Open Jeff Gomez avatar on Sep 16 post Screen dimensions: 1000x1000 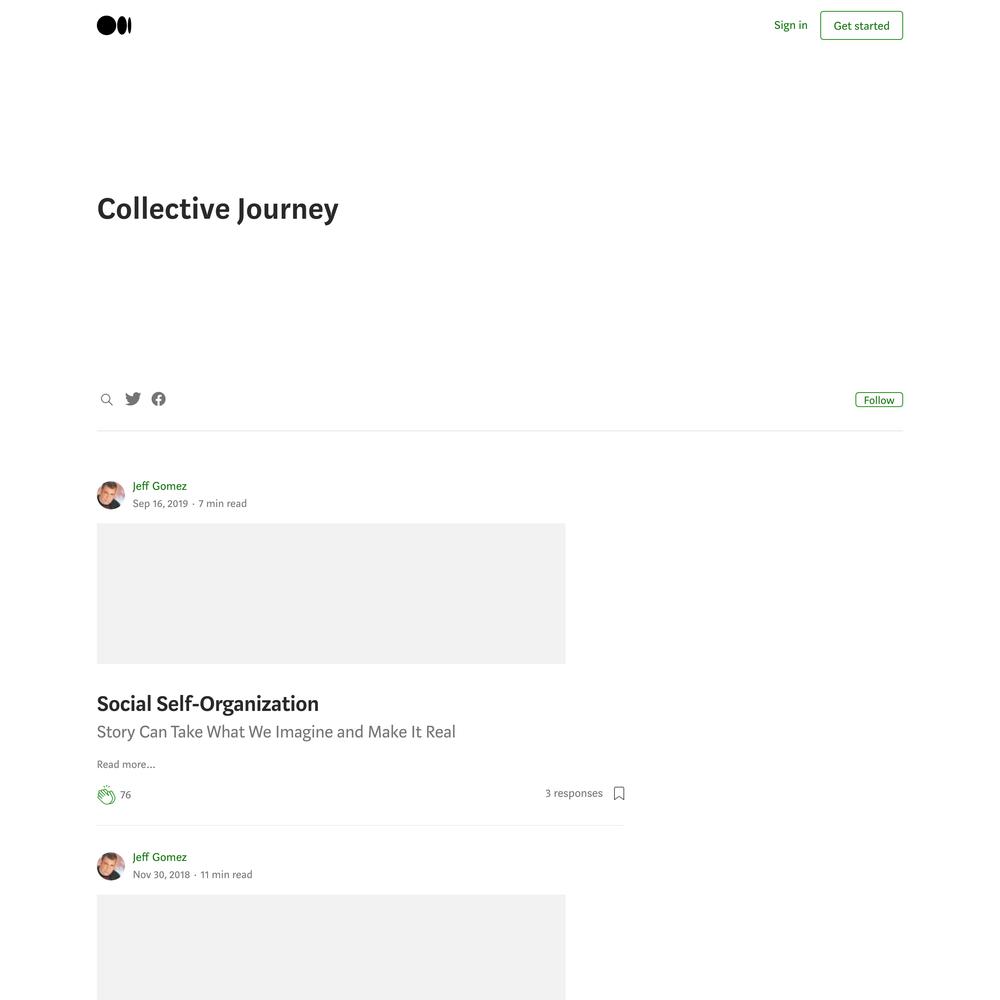click(111, 495)
